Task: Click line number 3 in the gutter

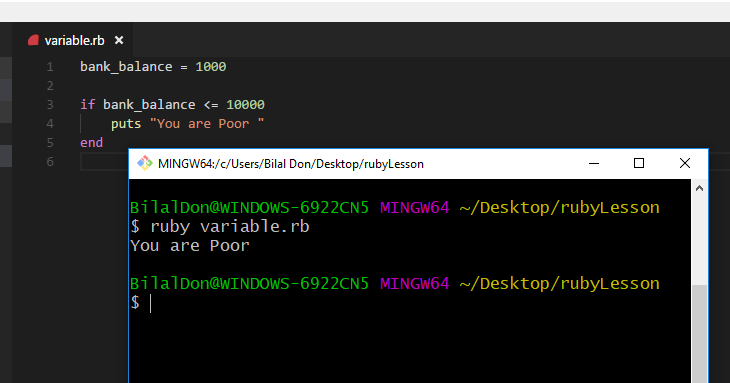Action: pyautogui.click(x=50, y=105)
